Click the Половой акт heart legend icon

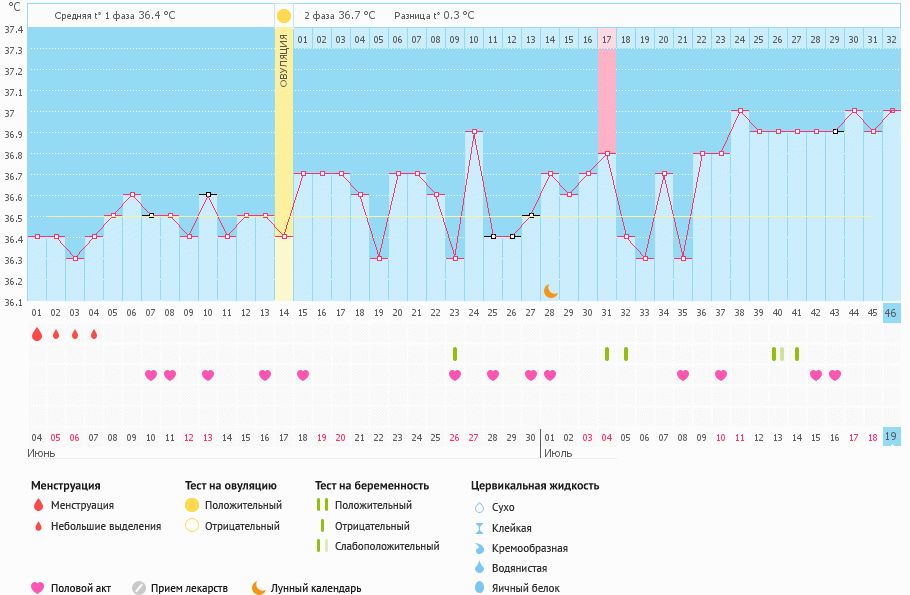pyautogui.click(x=38, y=588)
